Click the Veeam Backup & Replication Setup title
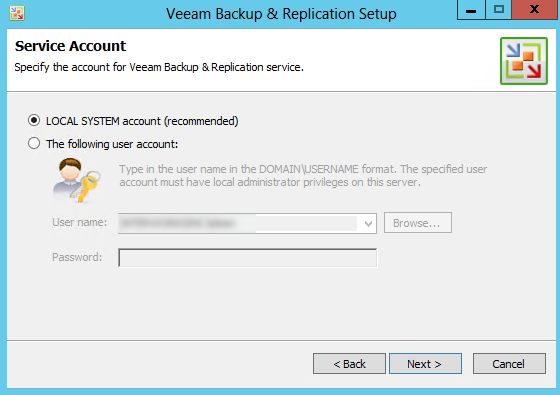This screenshot has height=395, width=560. (281, 14)
